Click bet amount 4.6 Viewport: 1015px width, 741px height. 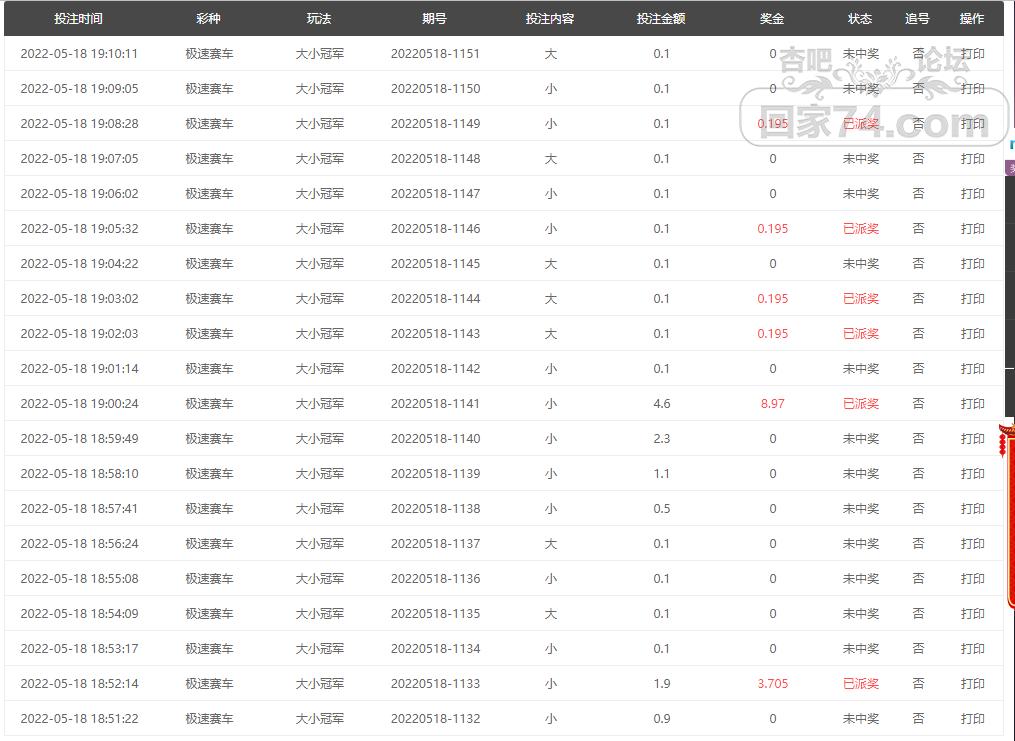662,403
